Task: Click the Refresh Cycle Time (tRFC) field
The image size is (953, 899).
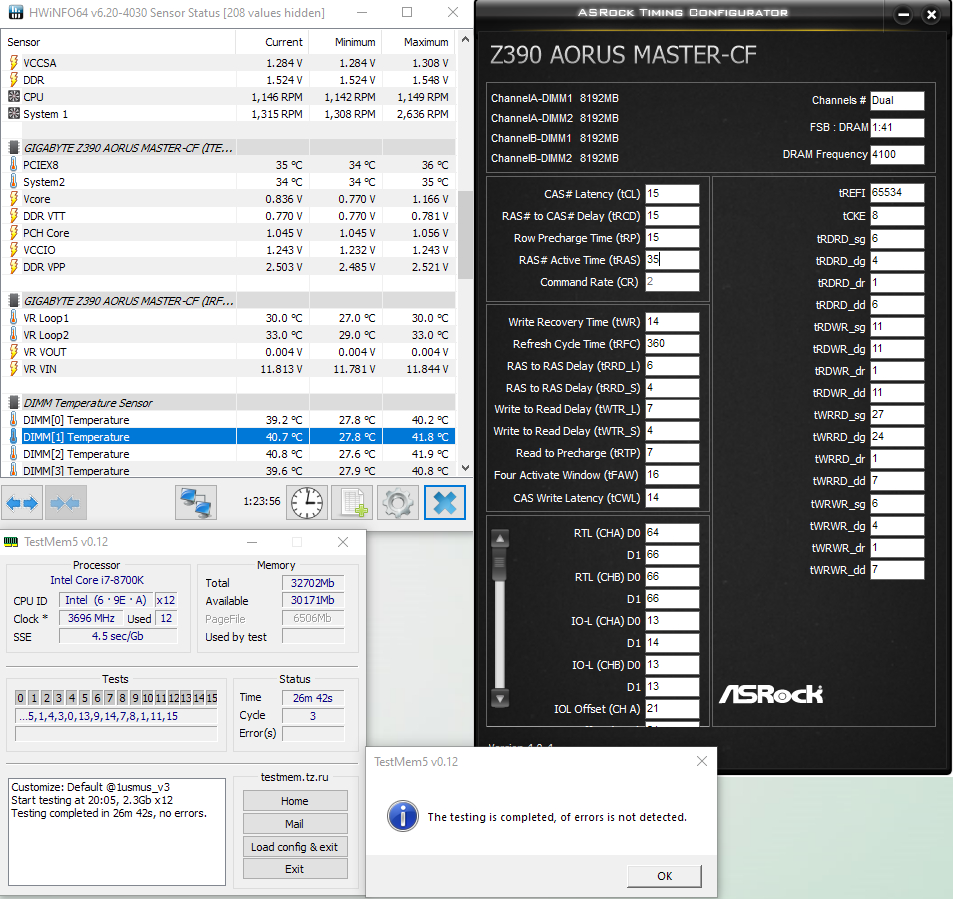Action: pyautogui.click(x=672, y=343)
